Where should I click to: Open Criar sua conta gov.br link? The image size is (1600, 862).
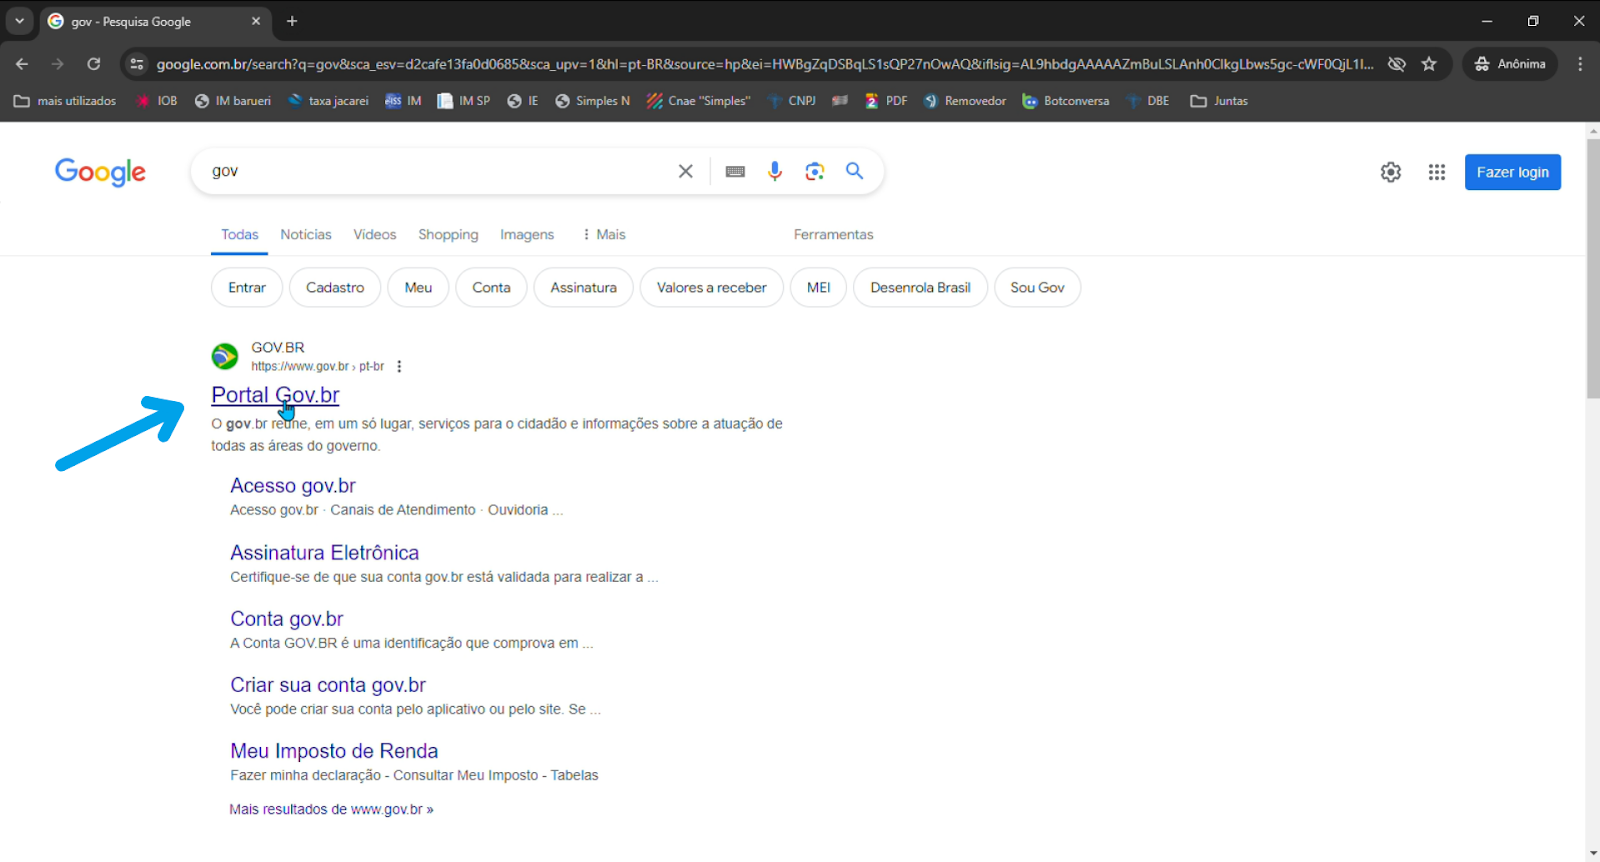tap(328, 685)
